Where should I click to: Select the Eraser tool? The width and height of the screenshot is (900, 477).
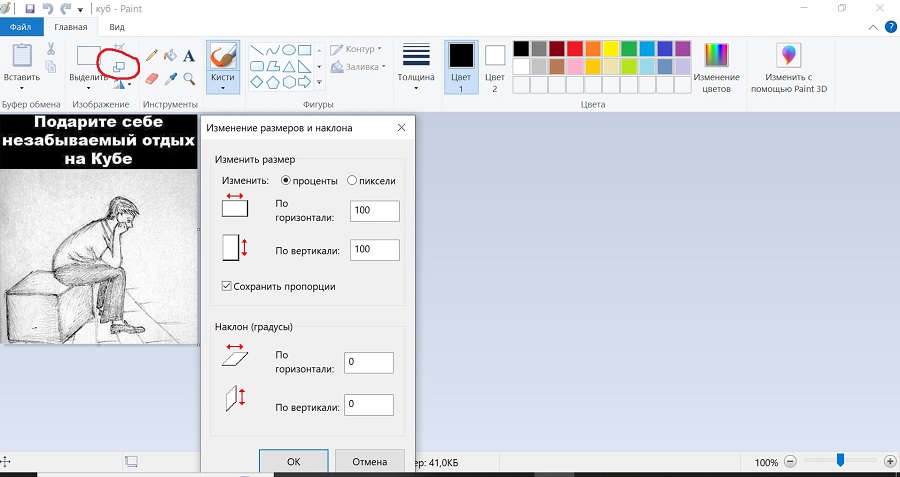[152, 79]
